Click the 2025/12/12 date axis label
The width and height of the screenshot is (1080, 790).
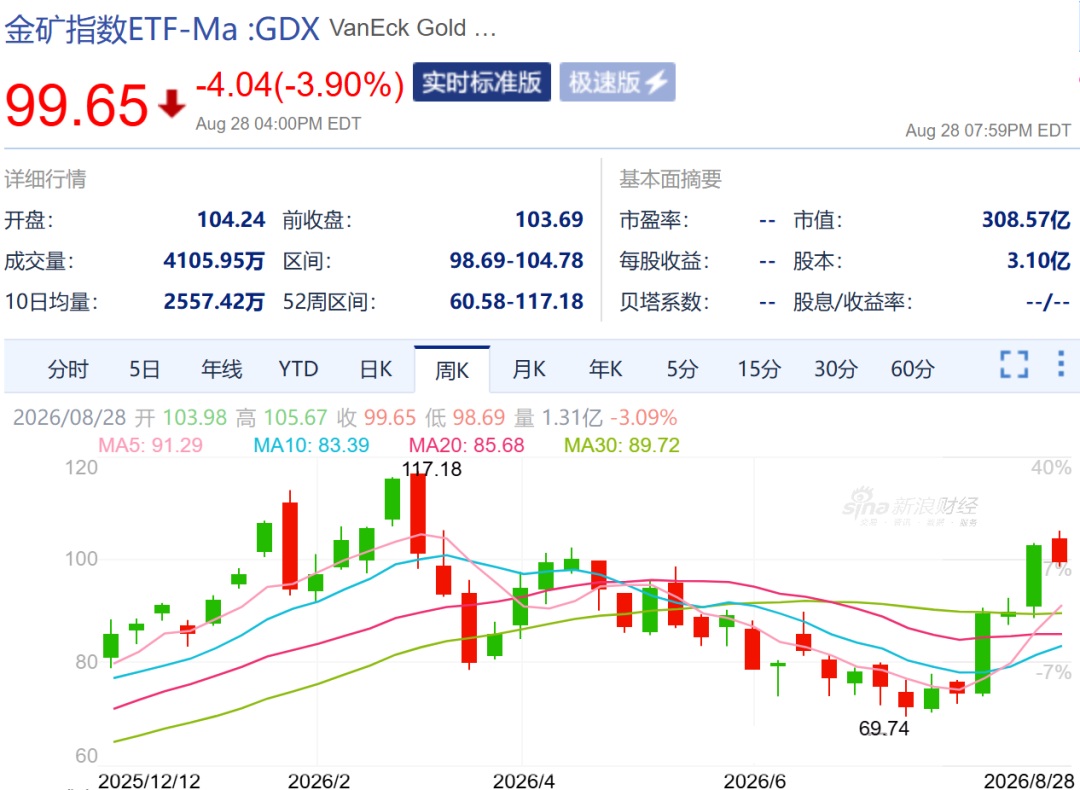(x=149, y=780)
